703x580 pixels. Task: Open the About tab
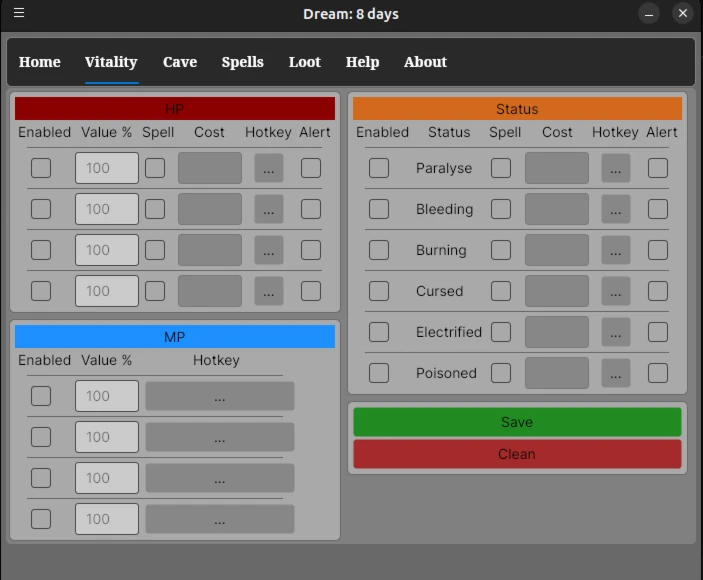pyautogui.click(x=425, y=62)
